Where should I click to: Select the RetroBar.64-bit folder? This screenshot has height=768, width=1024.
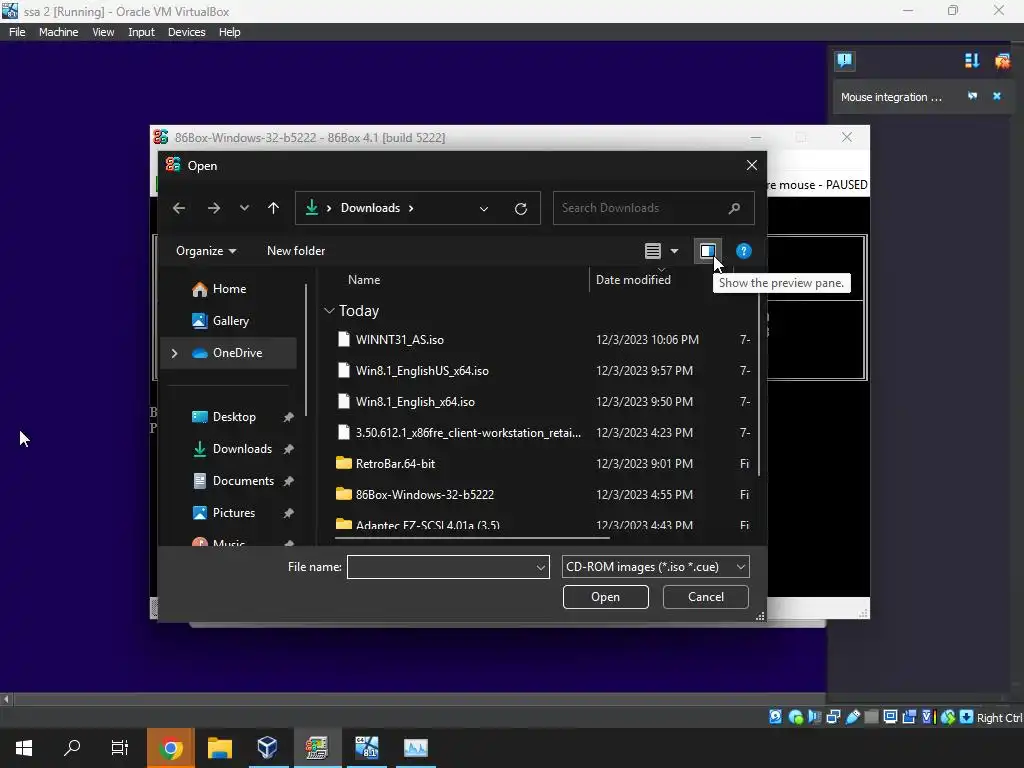tap(395, 464)
